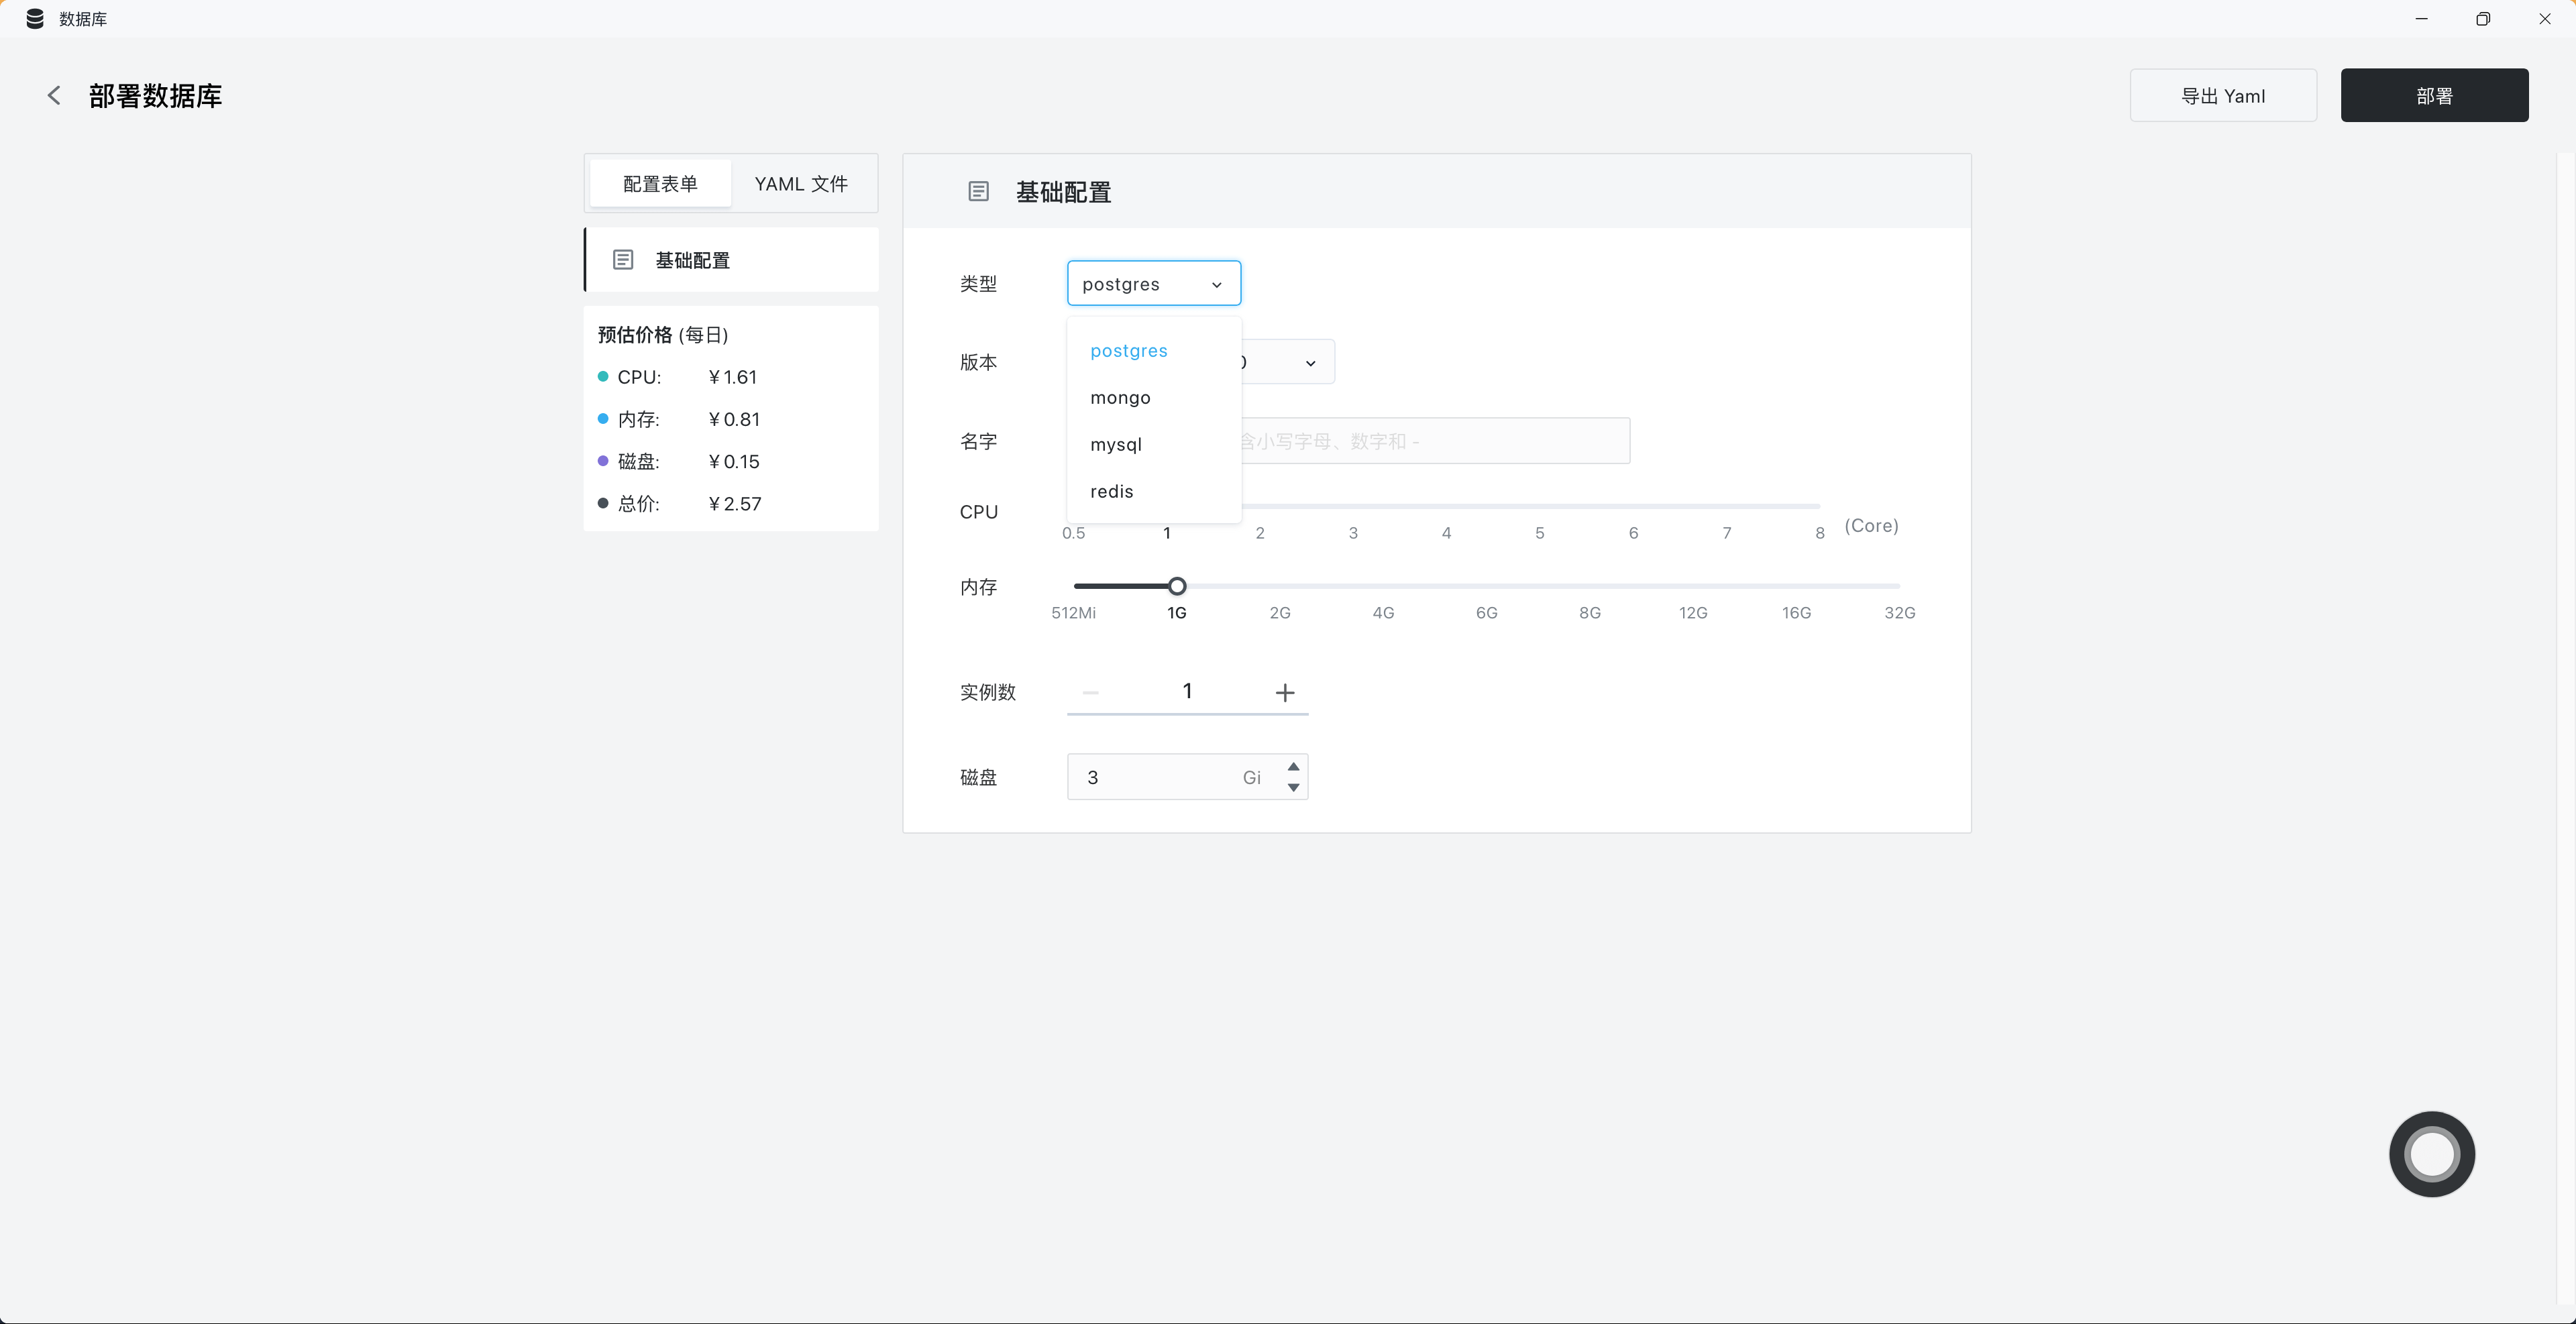This screenshot has width=2576, height=1324.
Task: Collapse the 类型 postgres dropdown
Action: pos(1154,283)
